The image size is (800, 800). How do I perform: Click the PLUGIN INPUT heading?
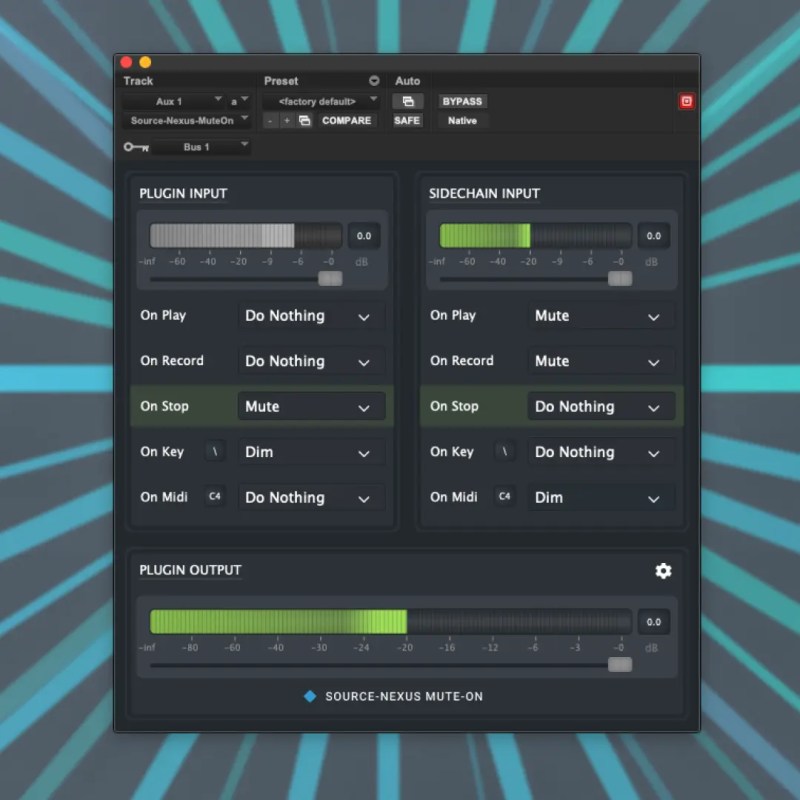click(x=183, y=193)
